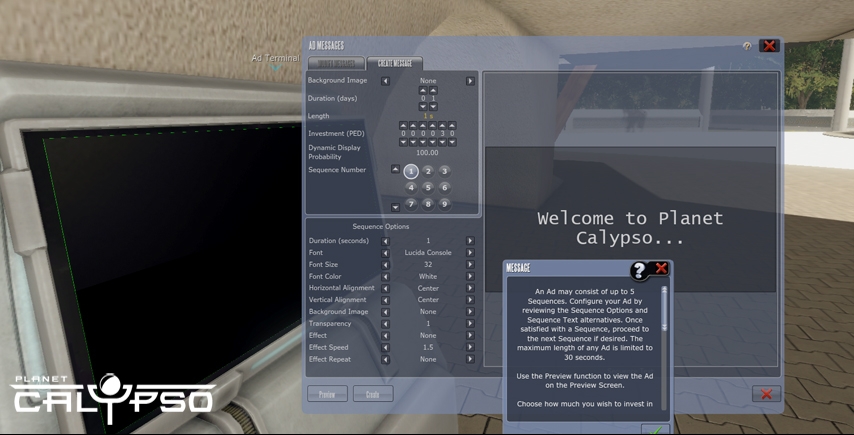
Task: Select sequence number 1
Action: (411, 171)
